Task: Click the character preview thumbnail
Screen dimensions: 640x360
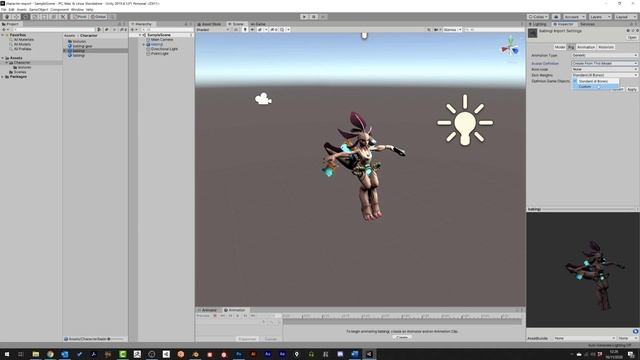Action: (x=582, y=269)
